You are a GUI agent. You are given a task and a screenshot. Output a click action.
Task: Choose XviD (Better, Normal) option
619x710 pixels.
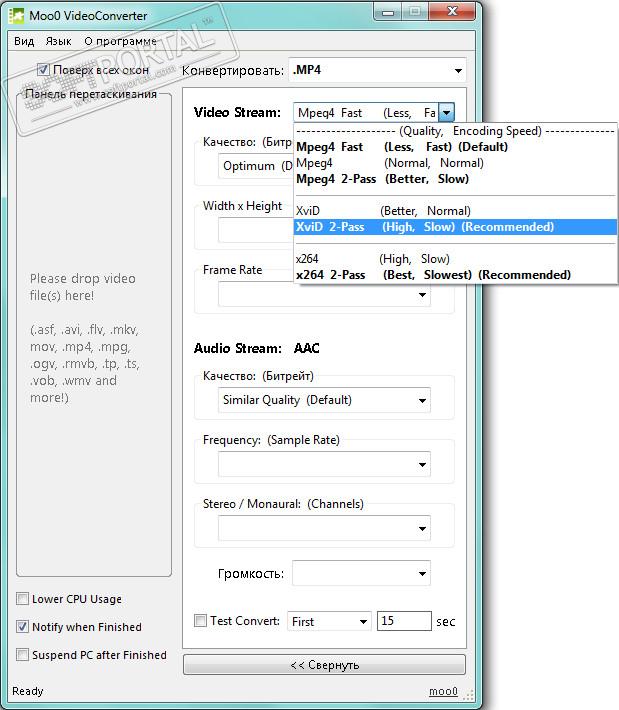(456, 211)
